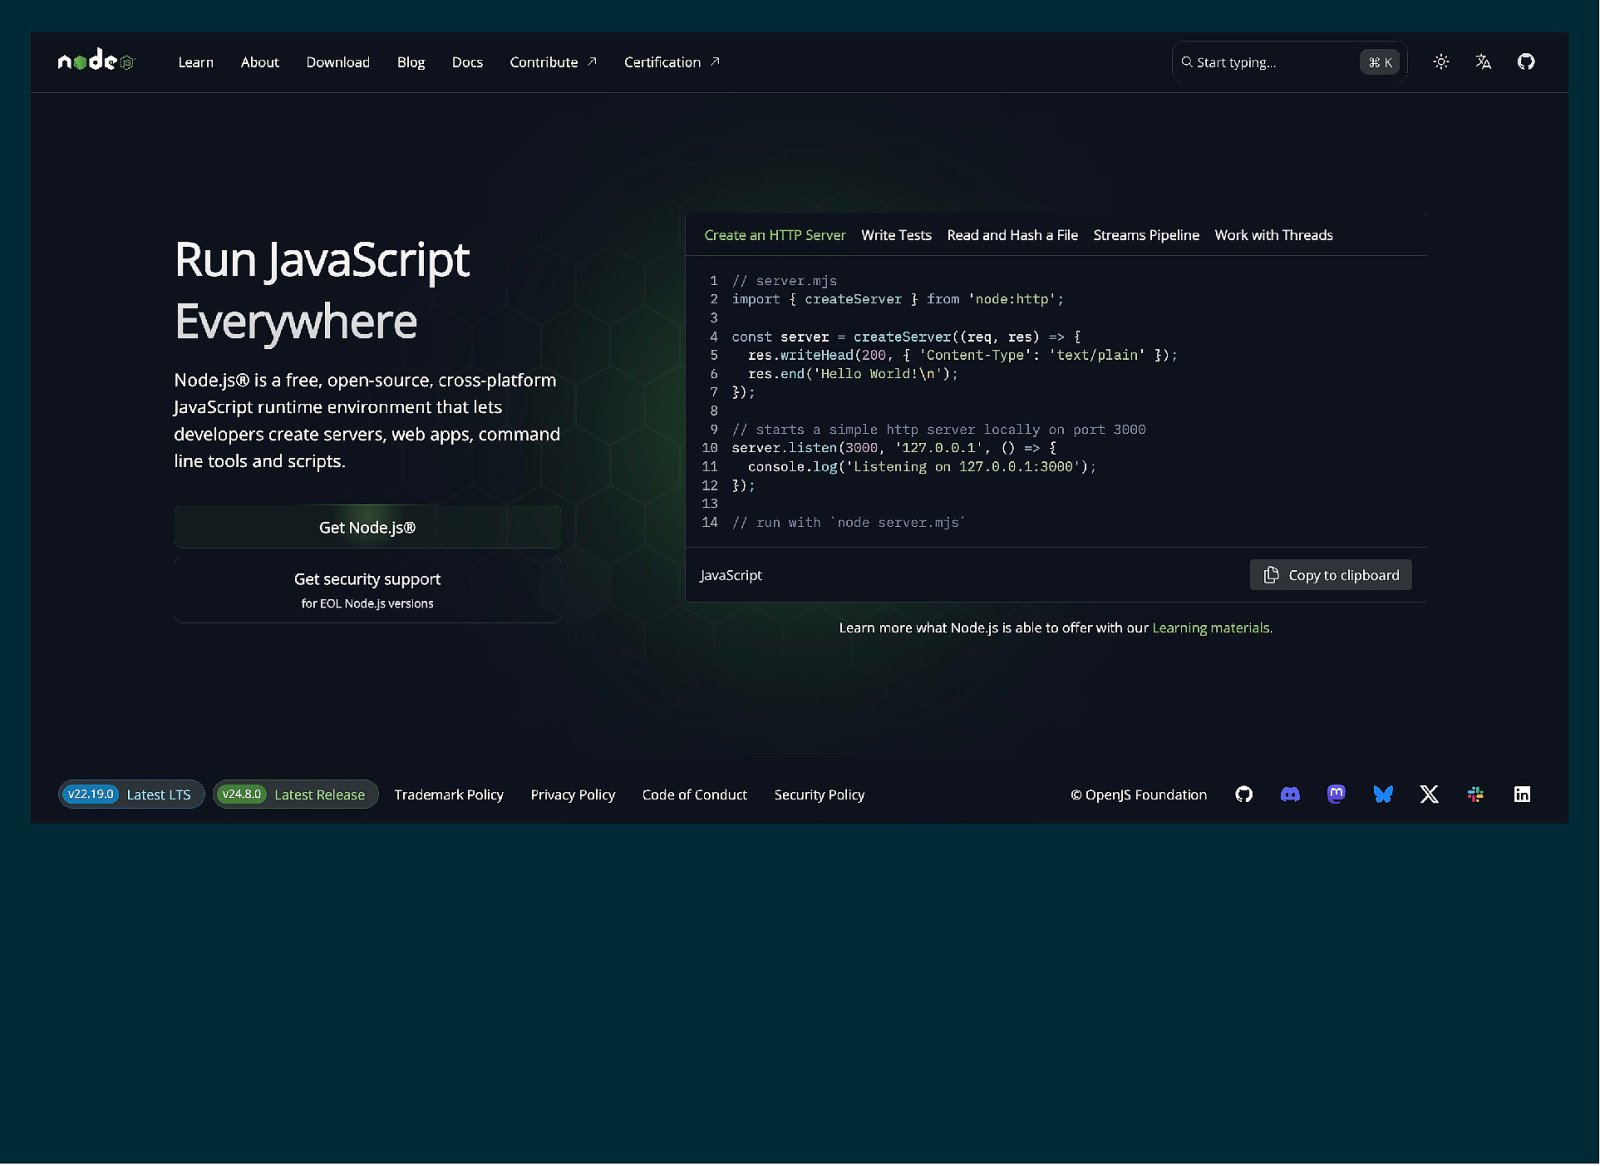Open the Slack icon in footer

pyautogui.click(x=1475, y=795)
